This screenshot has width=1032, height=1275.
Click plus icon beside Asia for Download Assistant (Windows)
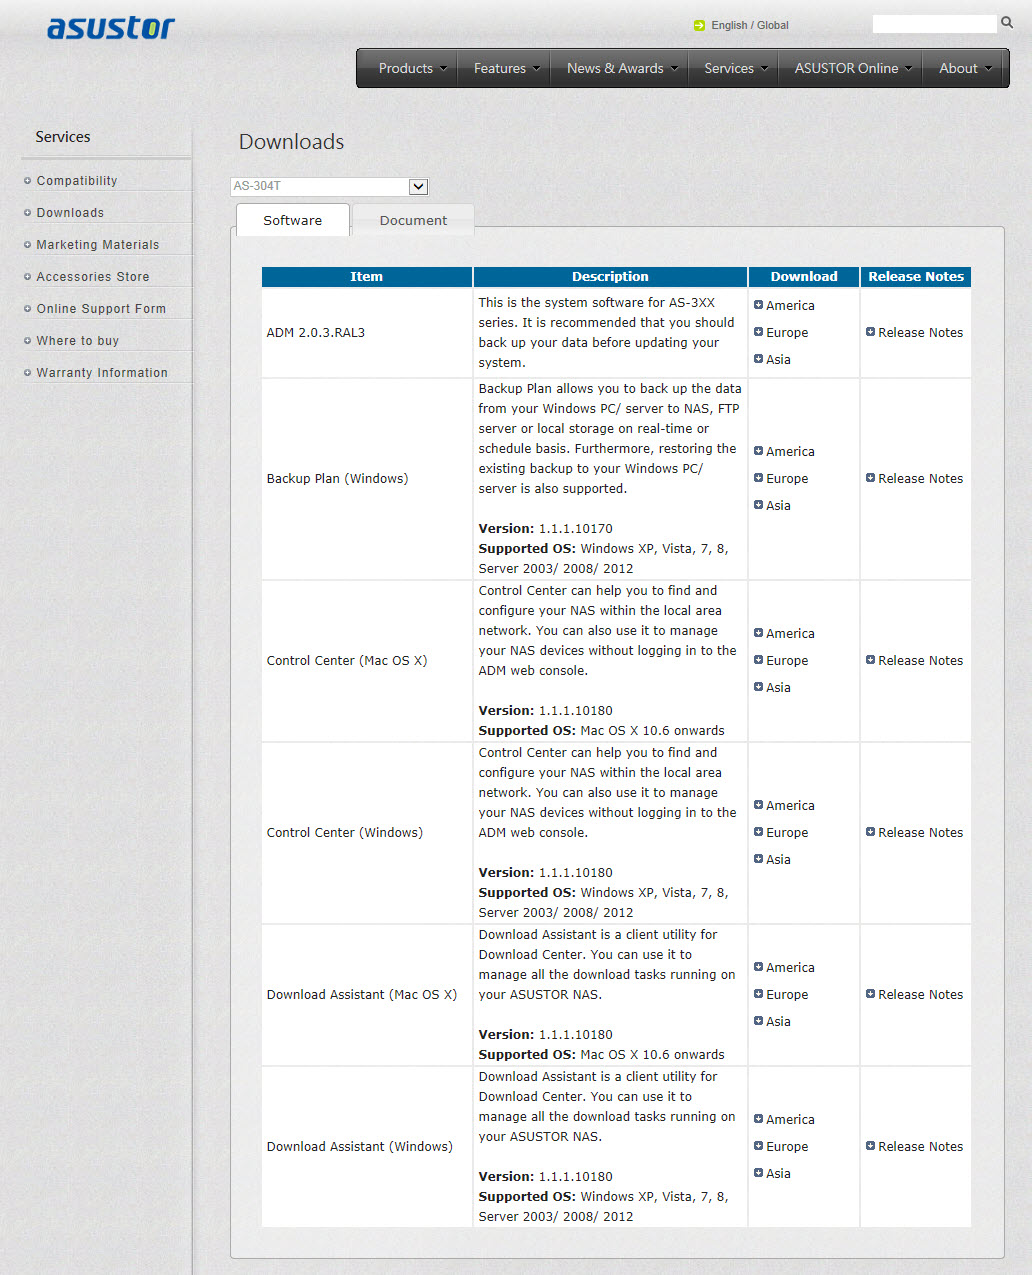(758, 1173)
